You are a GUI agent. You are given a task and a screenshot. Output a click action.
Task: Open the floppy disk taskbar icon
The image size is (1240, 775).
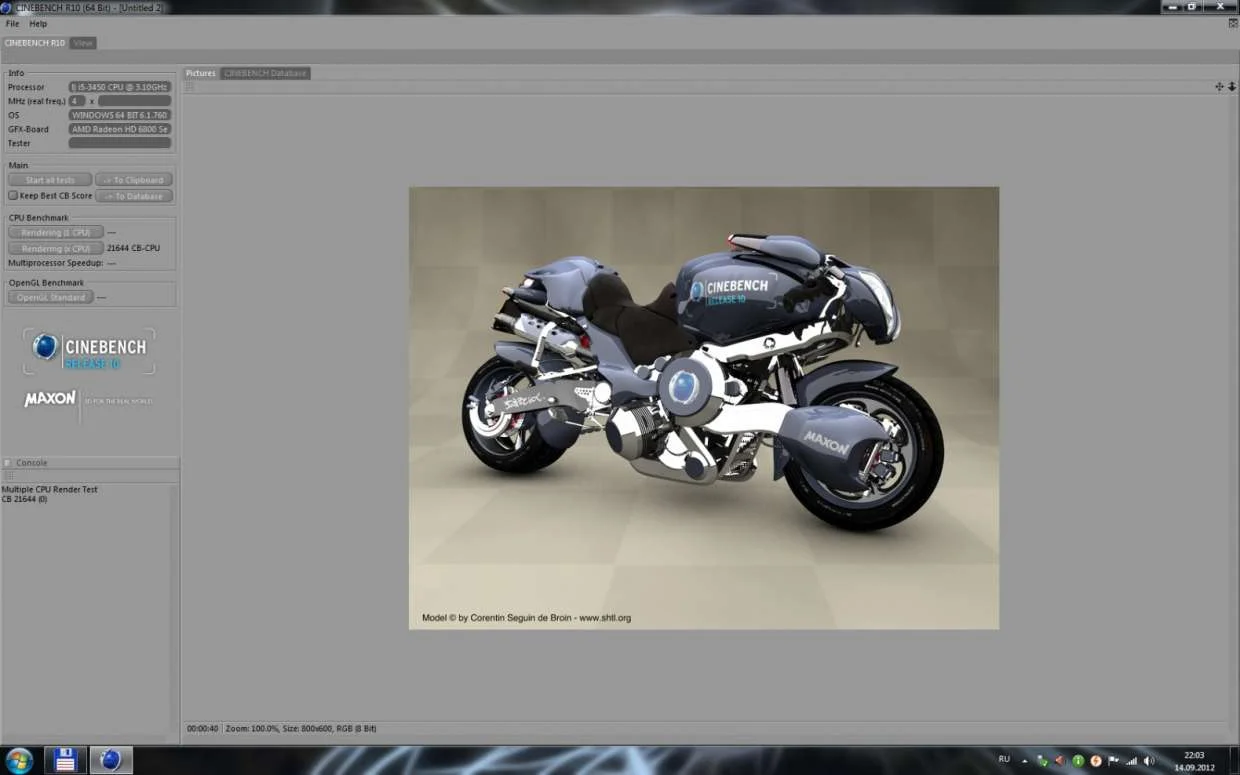pos(66,760)
